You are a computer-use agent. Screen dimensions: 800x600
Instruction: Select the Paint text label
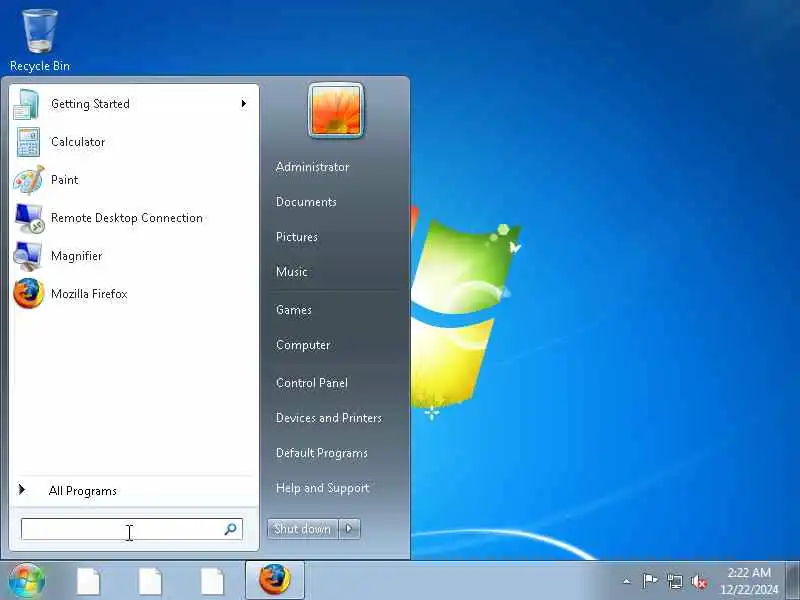65,180
